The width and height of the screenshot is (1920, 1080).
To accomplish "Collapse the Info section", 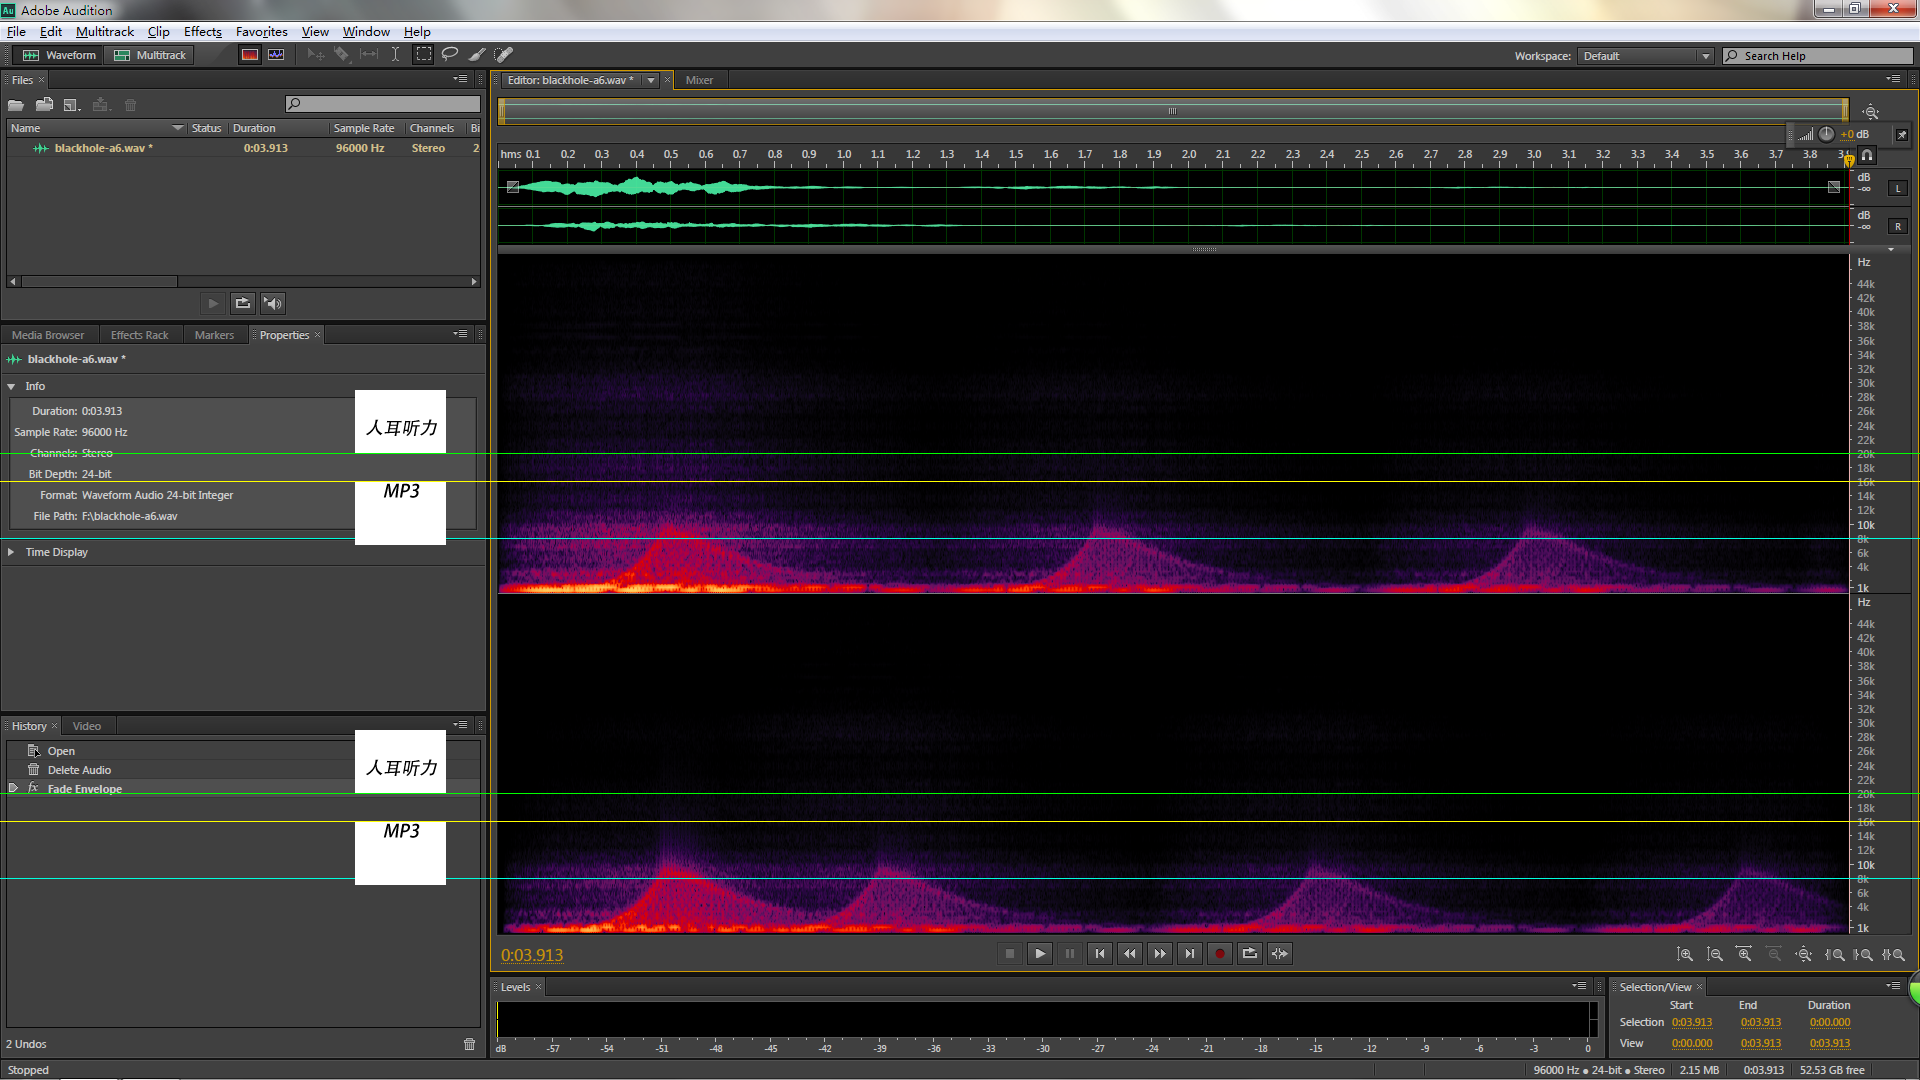I will [x=11, y=386].
